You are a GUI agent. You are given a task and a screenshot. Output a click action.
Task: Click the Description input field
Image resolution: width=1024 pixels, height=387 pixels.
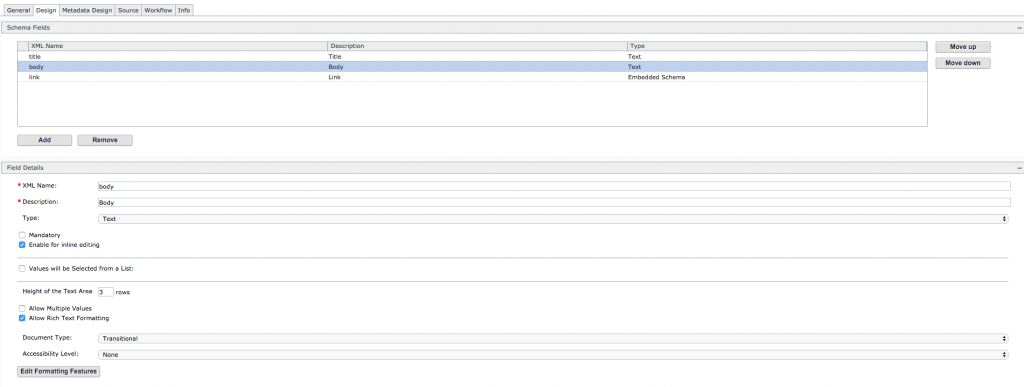pyautogui.click(x=554, y=202)
